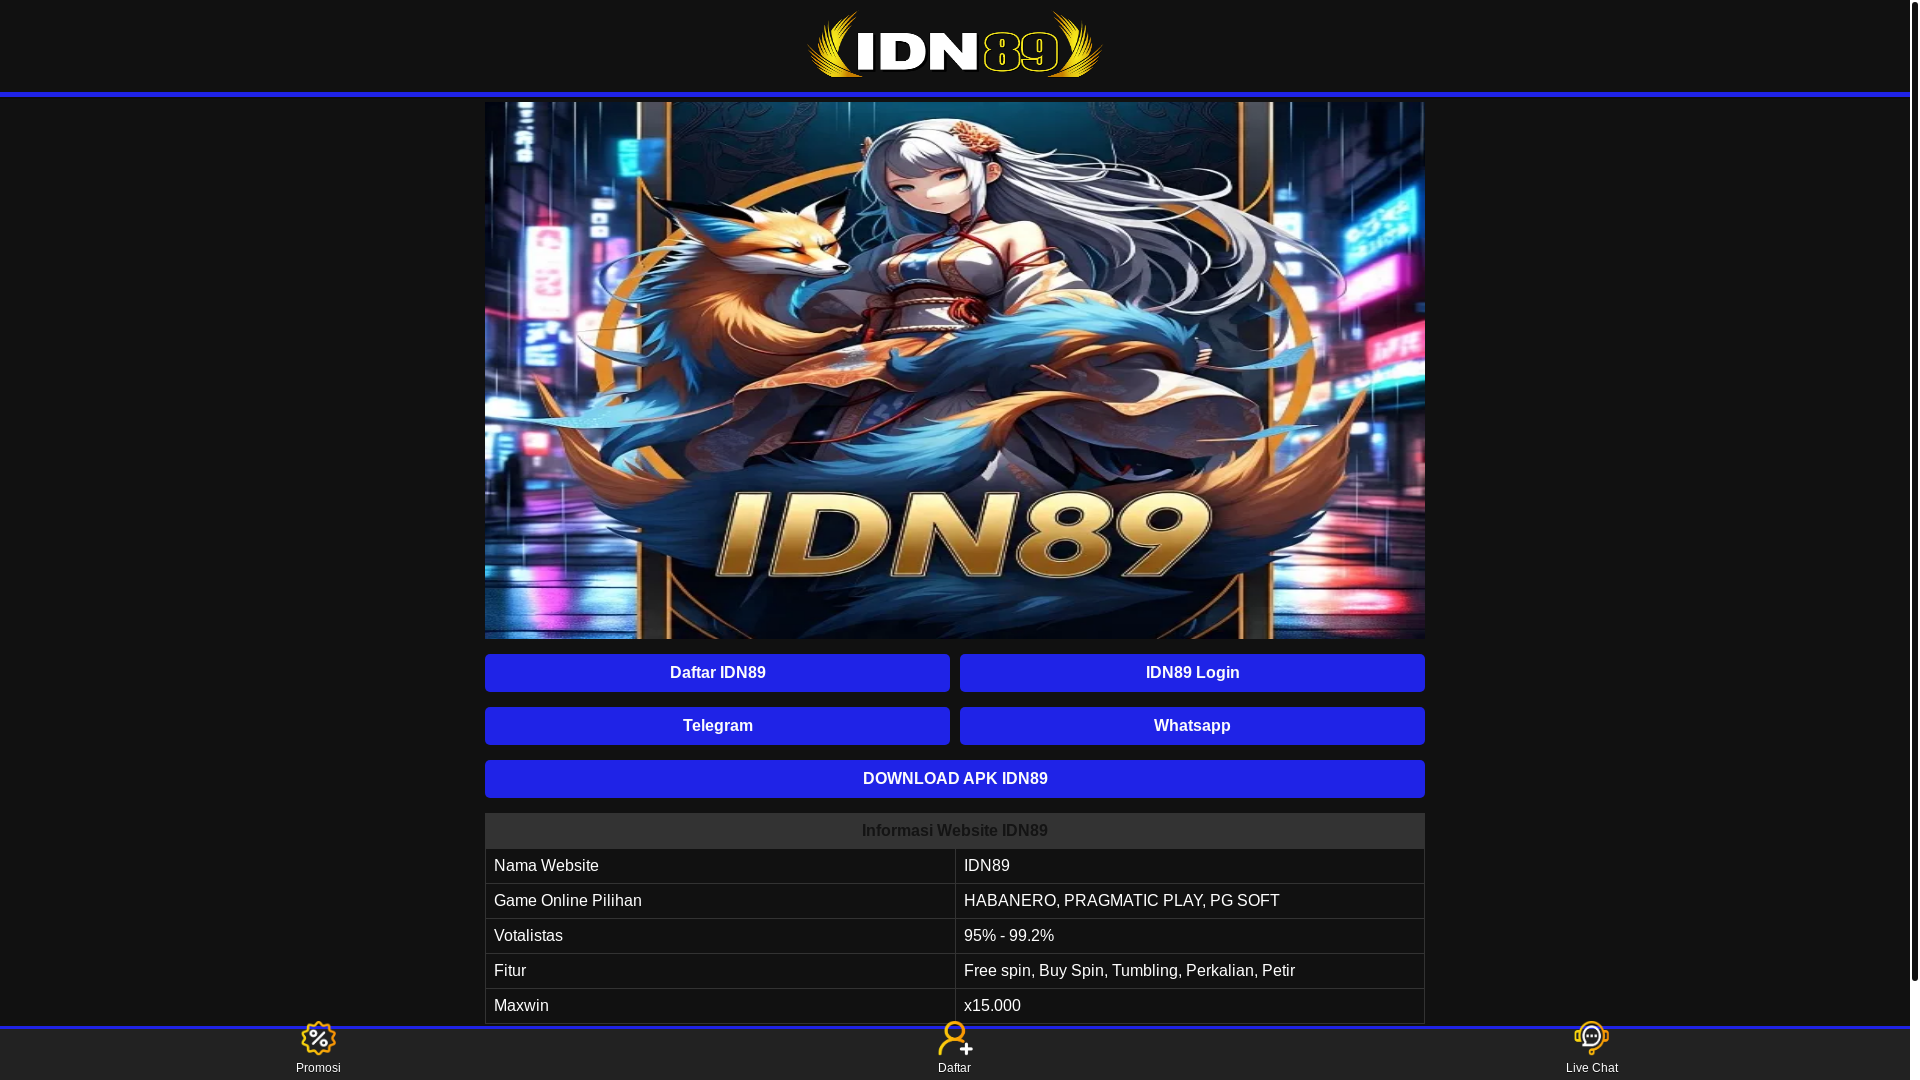Open the Promosi percent badge icon
The image size is (1920, 1080).
[x=318, y=1038]
